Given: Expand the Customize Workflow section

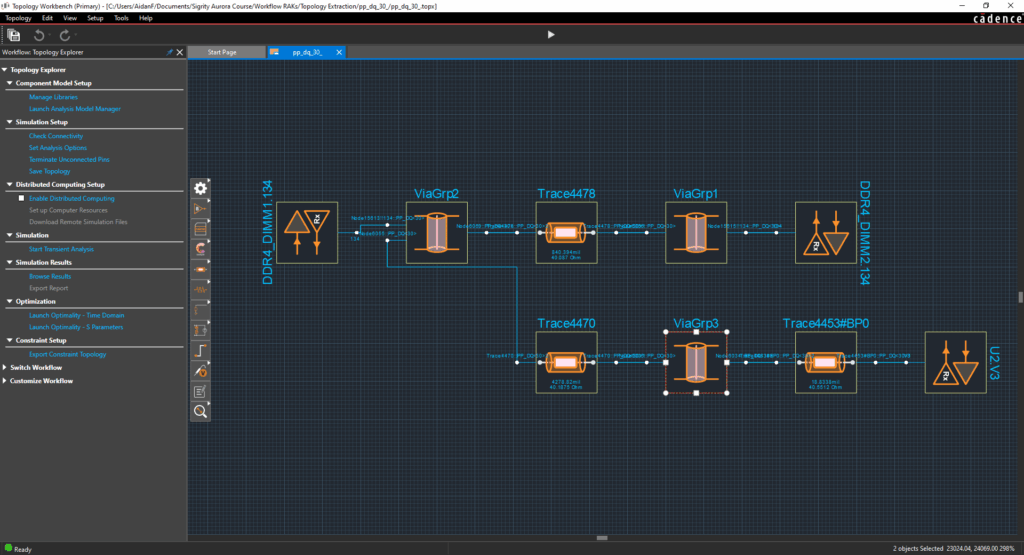Looking at the screenshot, I should click(x=5, y=381).
